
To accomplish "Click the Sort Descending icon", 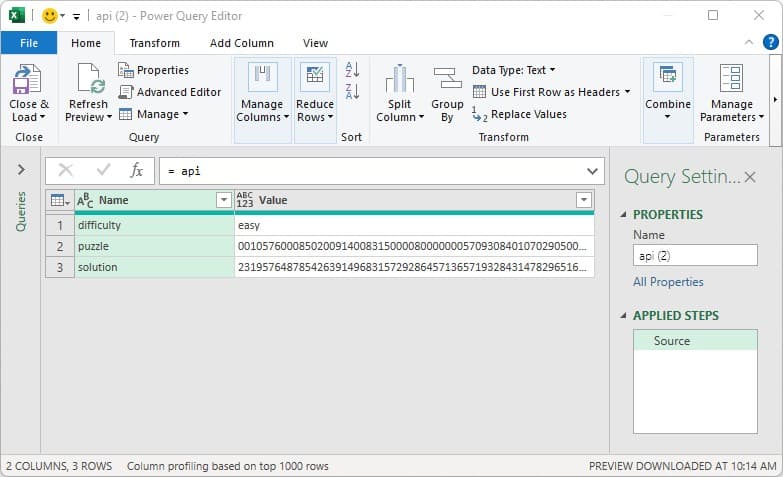I will [352, 92].
